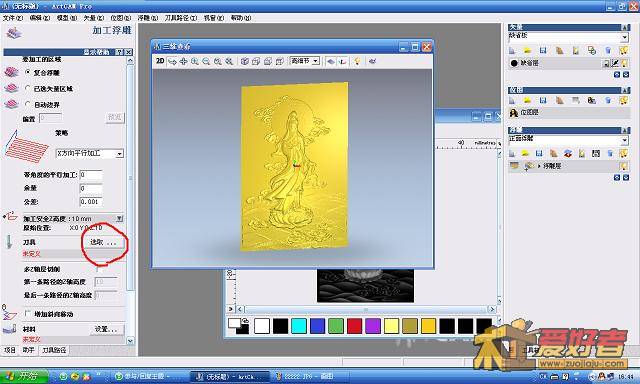Select the composite relief radio button
The height and width of the screenshot is (384, 640).
[x=28, y=72]
